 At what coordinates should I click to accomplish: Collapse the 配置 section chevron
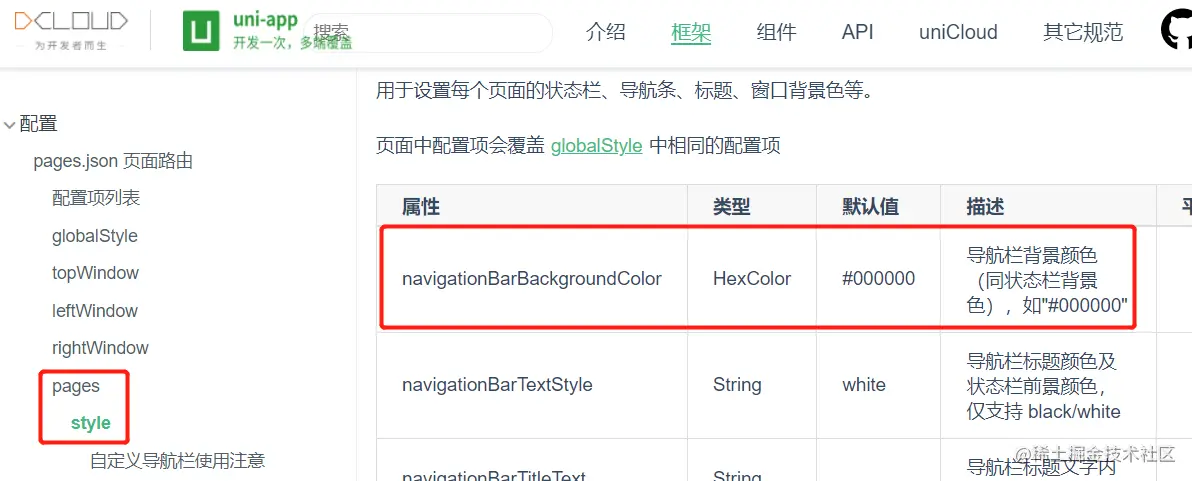coord(10,125)
